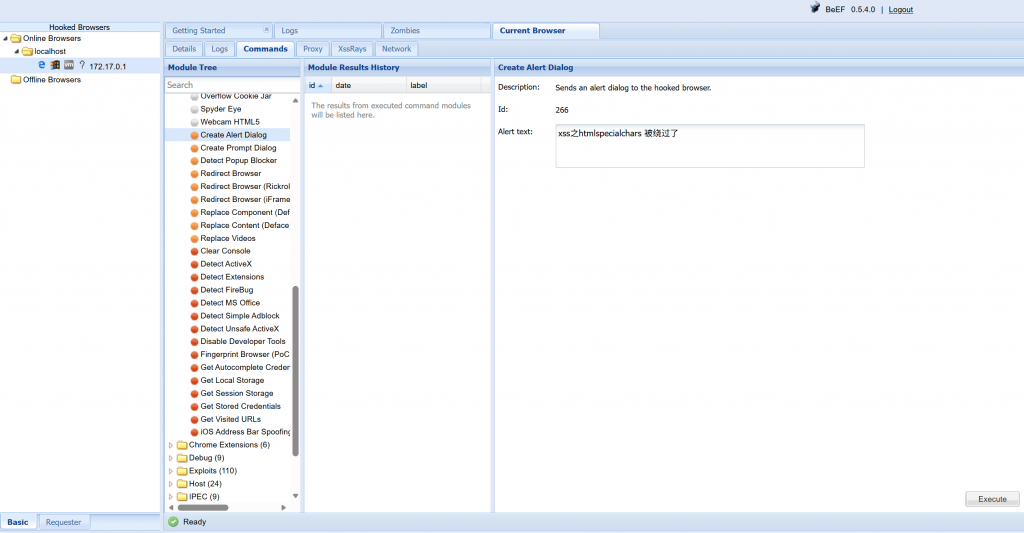Image resolution: width=1024 pixels, height=533 pixels.
Task: Click the Windows OS icon beside 172.17.0.1
Action: click(x=55, y=65)
